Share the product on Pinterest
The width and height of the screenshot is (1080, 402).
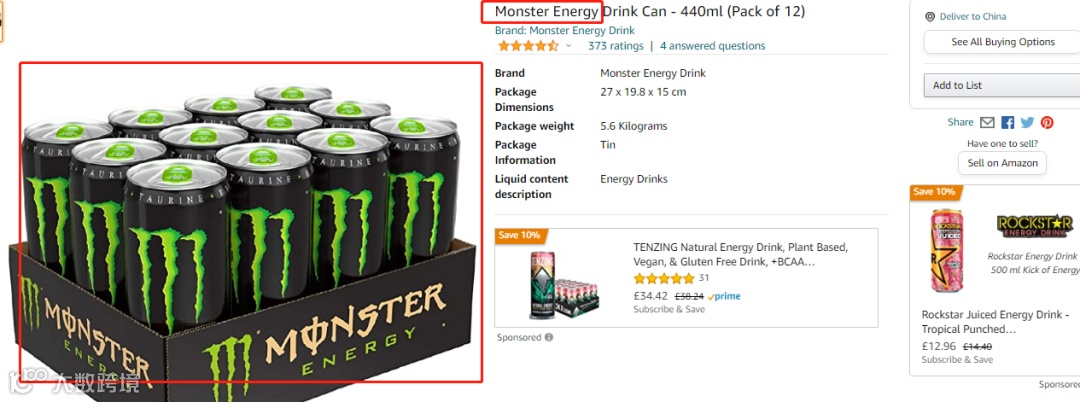(x=1047, y=123)
